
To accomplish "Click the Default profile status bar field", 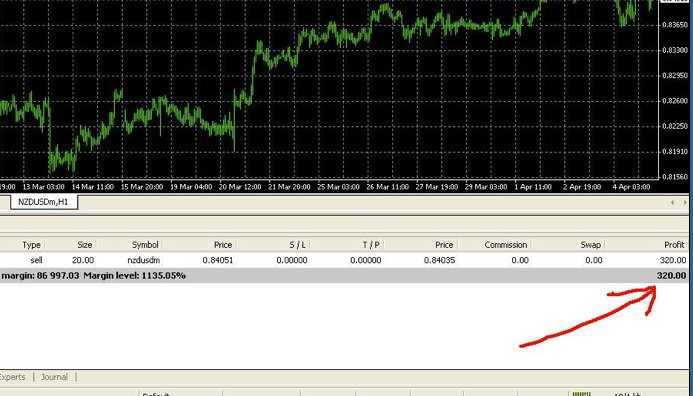I will 181,393.
